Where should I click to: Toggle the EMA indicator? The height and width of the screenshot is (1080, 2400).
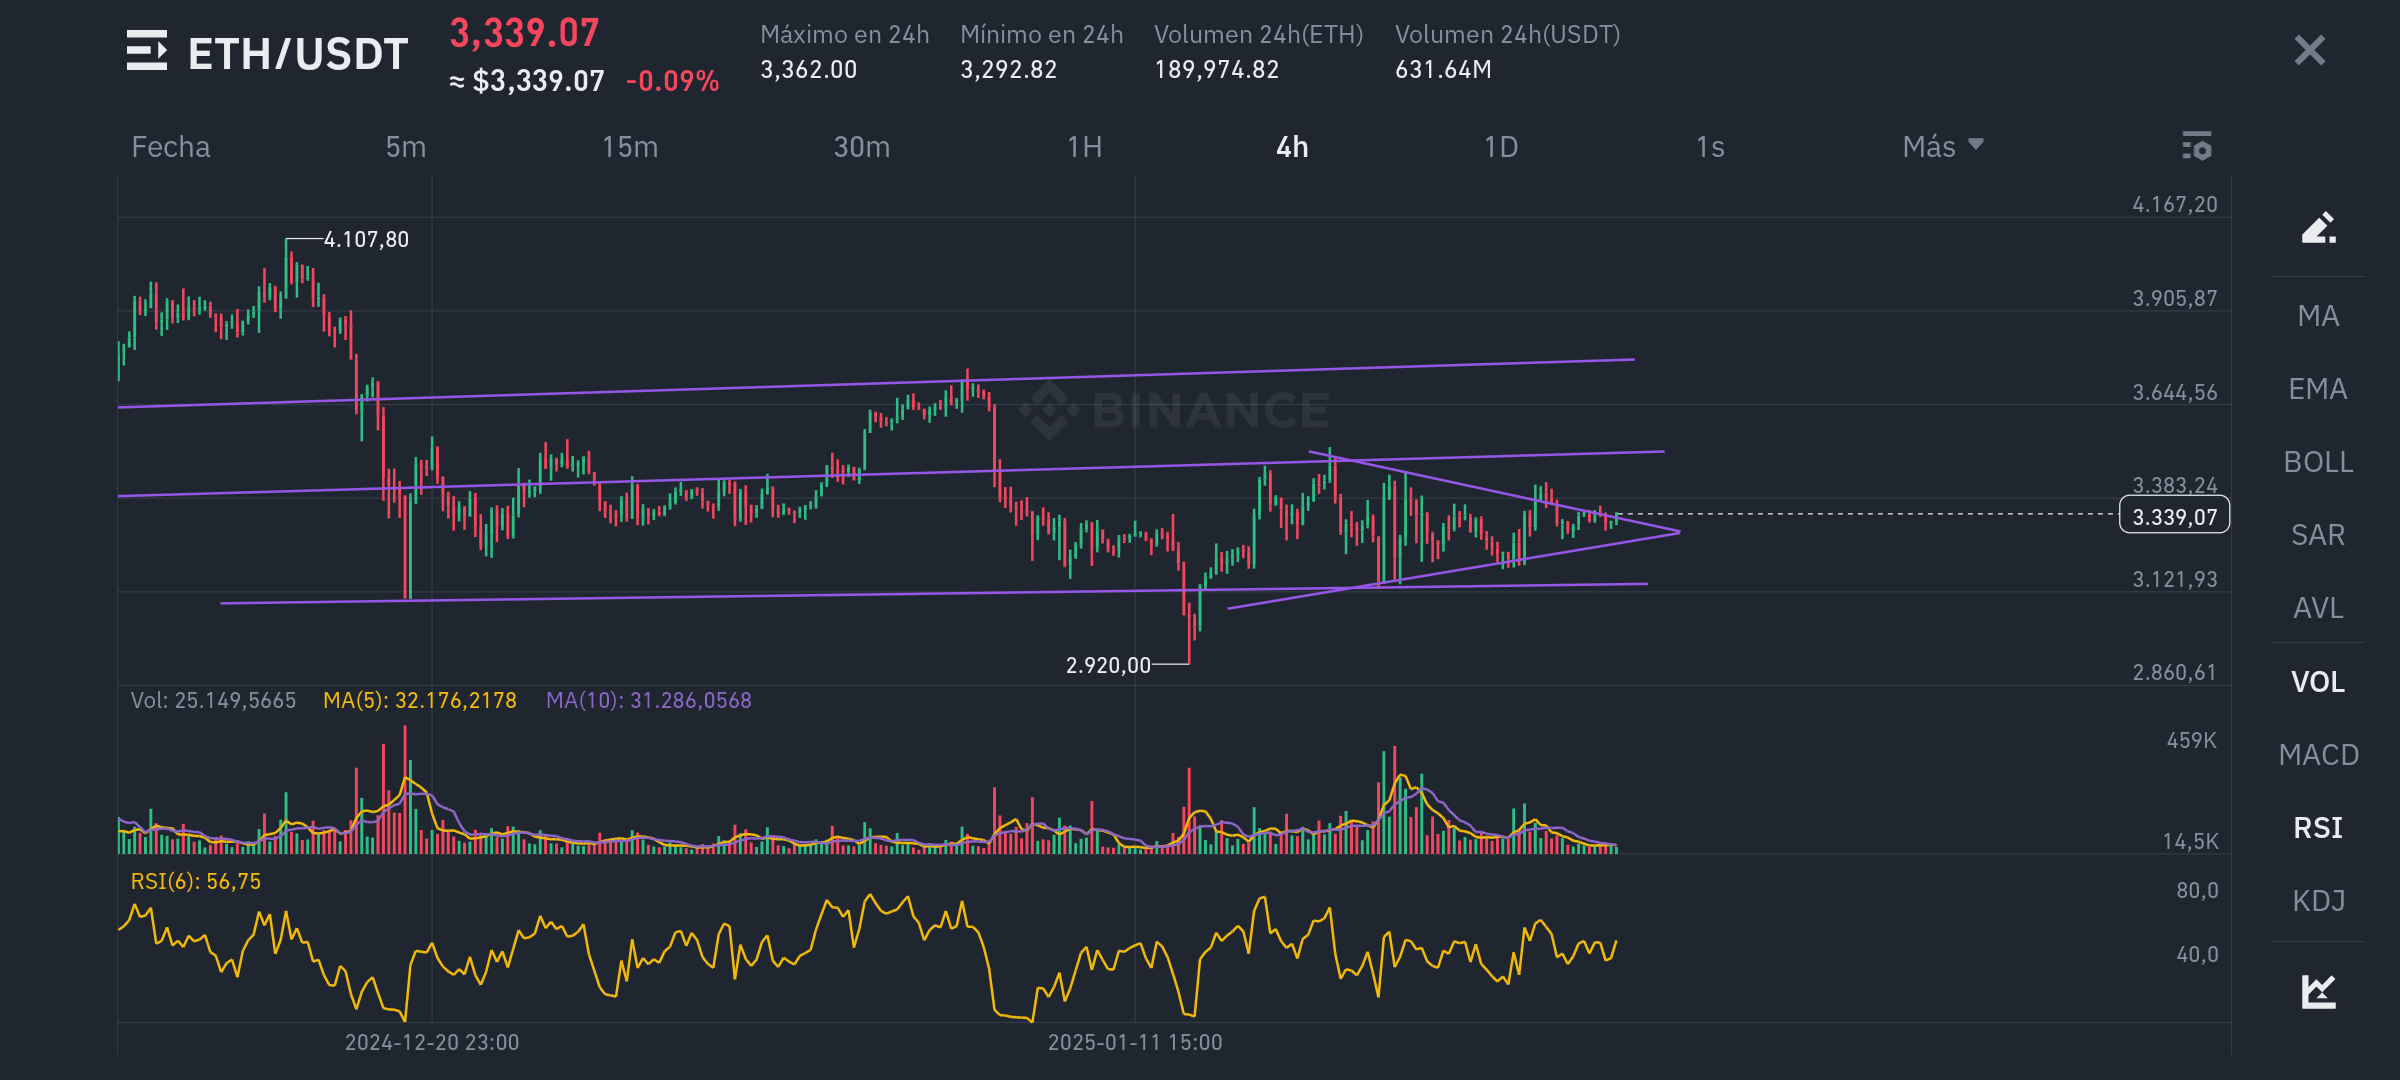click(x=2318, y=389)
